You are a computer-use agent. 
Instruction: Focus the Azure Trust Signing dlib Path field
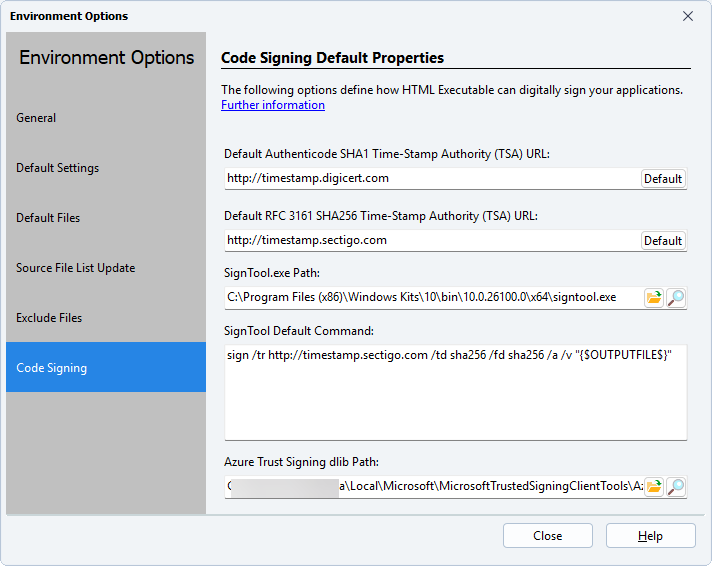430,487
